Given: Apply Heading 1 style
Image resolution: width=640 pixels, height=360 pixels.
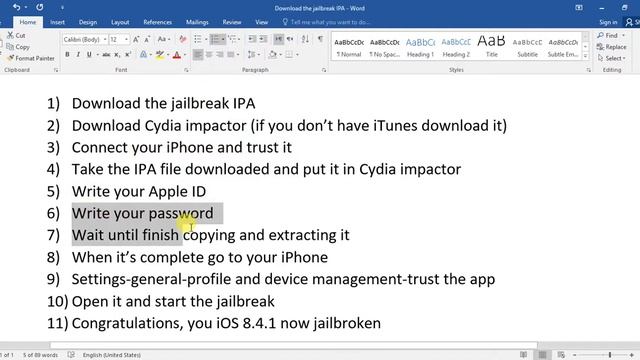Looking at the screenshot, I should pos(420,47).
